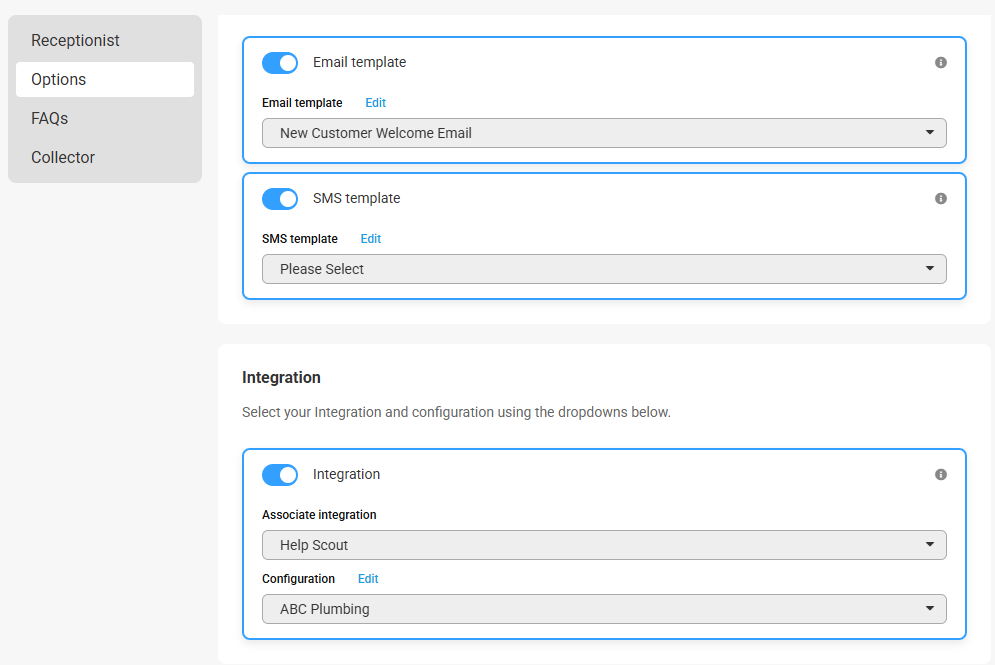Click the SMS template info icon
The width and height of the screenshot is (995, 665).
(940, 199)
